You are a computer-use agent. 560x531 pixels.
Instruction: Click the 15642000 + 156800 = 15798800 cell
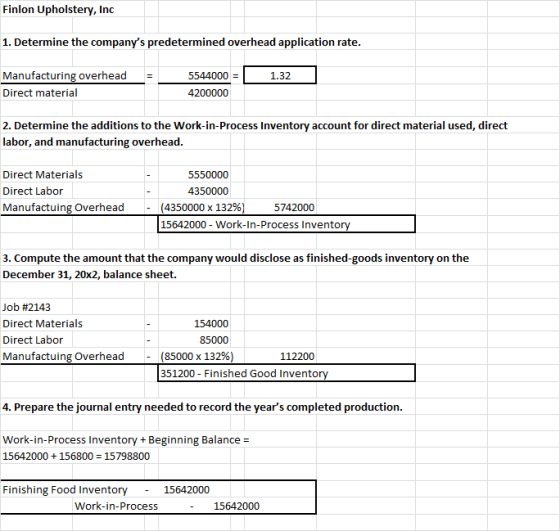tap(76, 456)
